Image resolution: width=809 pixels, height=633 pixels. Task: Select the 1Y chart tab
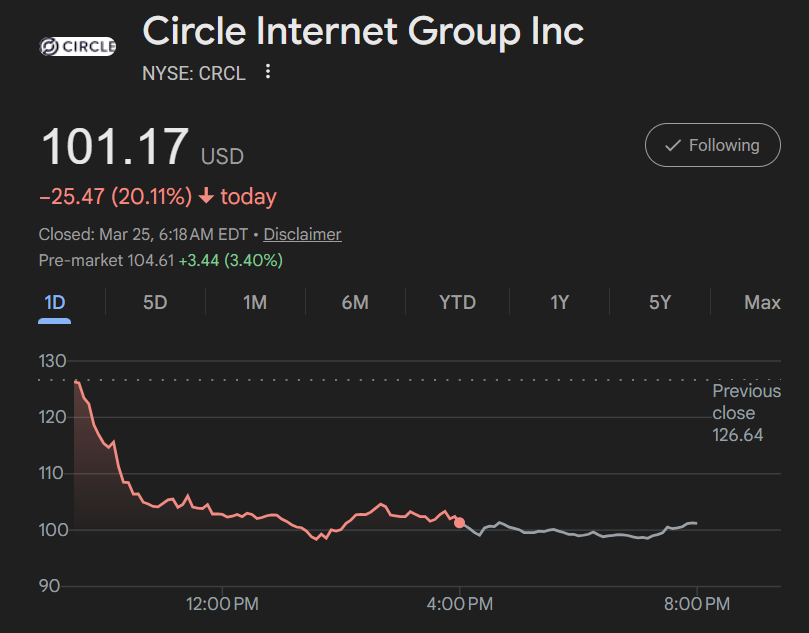click(x=558, y=302)
